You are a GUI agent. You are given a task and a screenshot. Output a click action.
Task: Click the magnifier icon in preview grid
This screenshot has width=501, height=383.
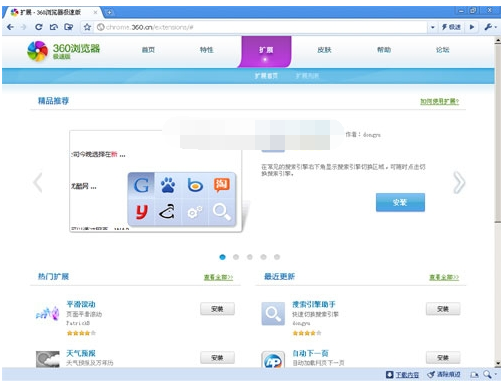coord(222,212)
